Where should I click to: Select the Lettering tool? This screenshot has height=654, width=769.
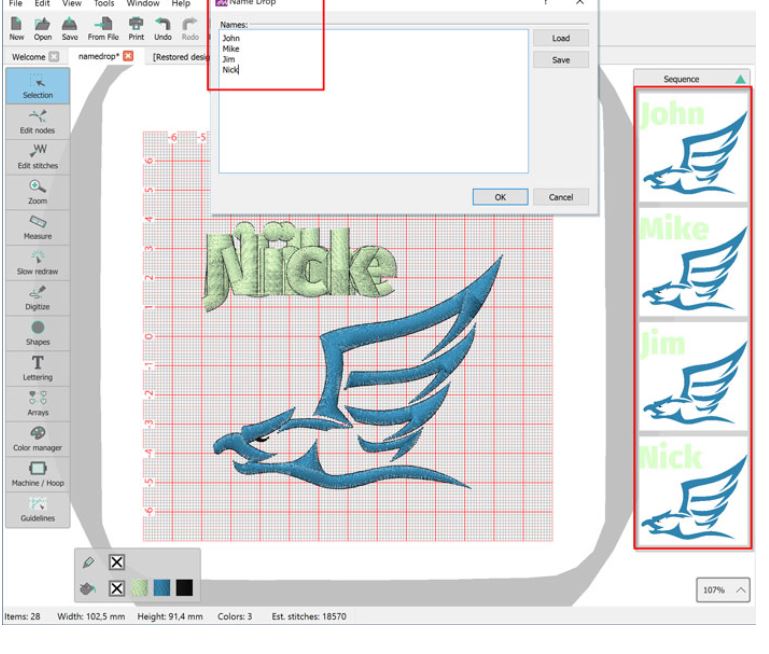pos(35,368)
